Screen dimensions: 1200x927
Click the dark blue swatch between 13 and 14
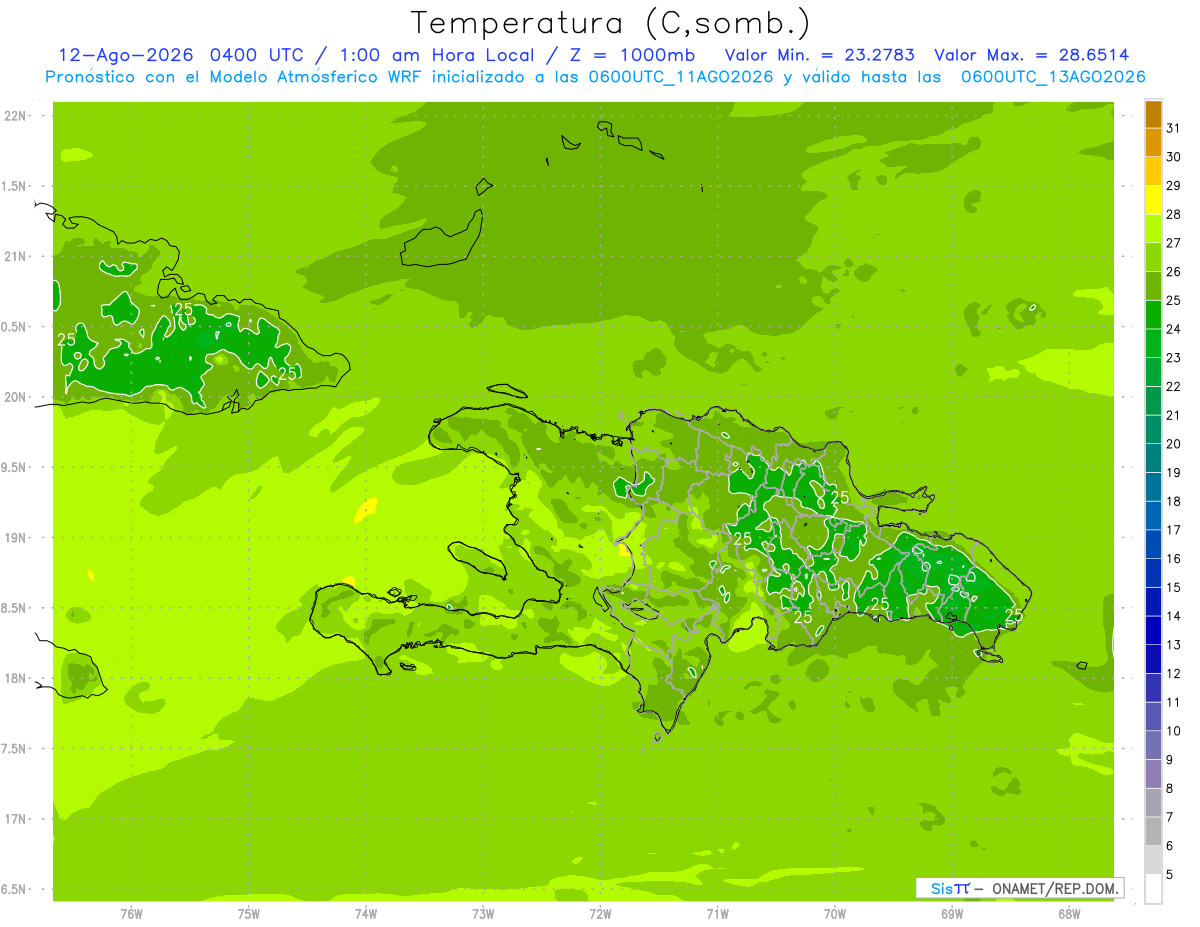[1153, 630]
